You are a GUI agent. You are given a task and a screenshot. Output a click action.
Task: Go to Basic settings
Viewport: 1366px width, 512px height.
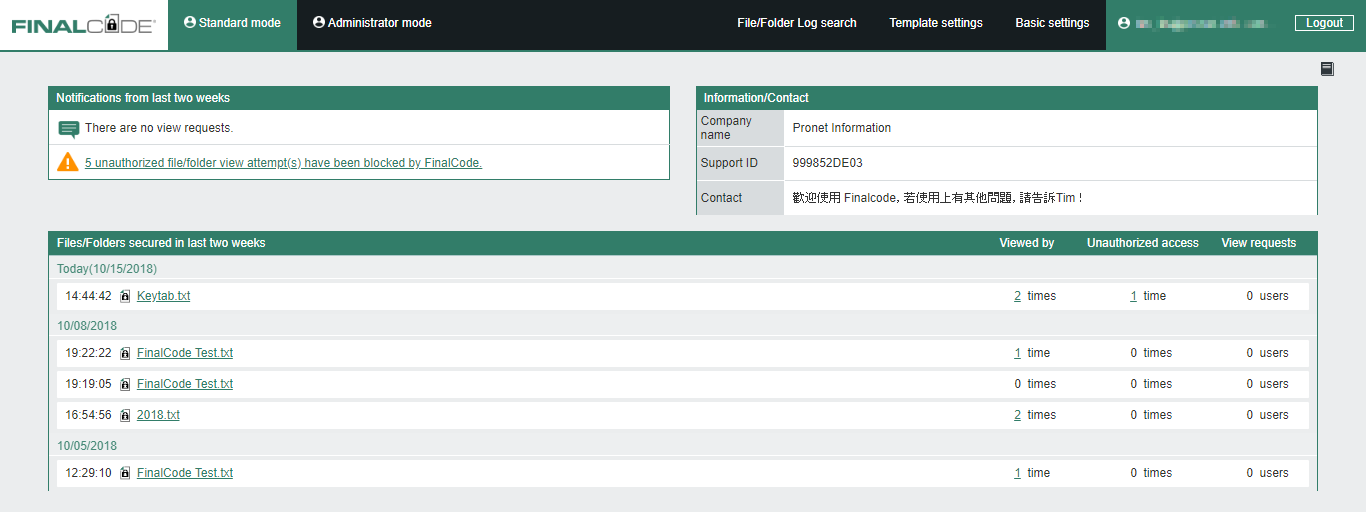[x=1052, y=23]
